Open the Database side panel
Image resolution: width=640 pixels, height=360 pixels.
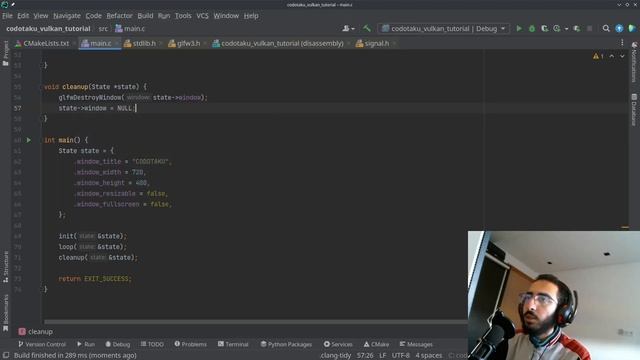click(x=634, y=109)
